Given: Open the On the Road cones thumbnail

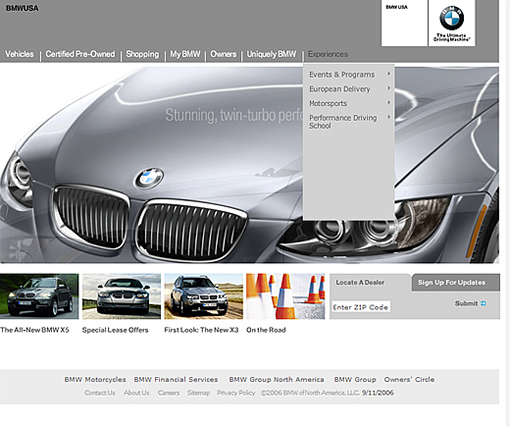Looking at the screenshot, I should (x=285, y=296).
